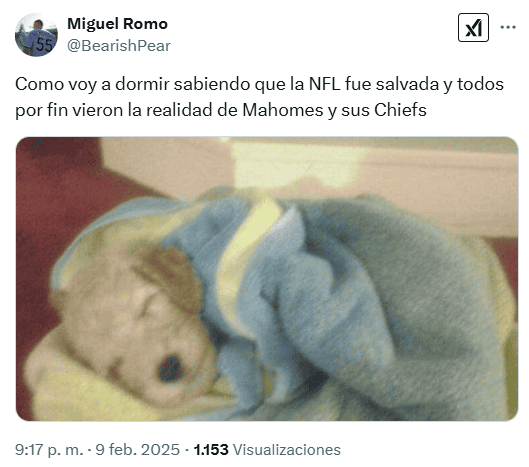
Task: Click the word Mahomes in the tweet
Action: [283, 110]
